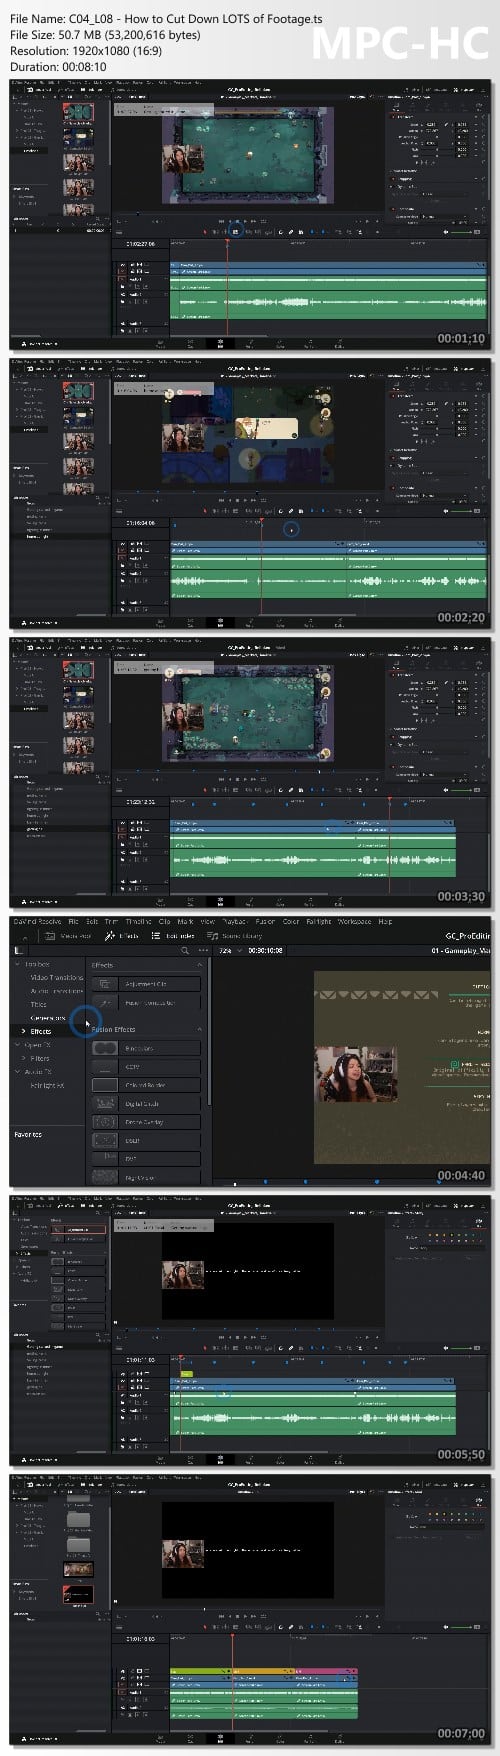Pick the Digital Glitch effect
The height and width of the screenshot is (1756, 500).
(x=146, y=1103)
